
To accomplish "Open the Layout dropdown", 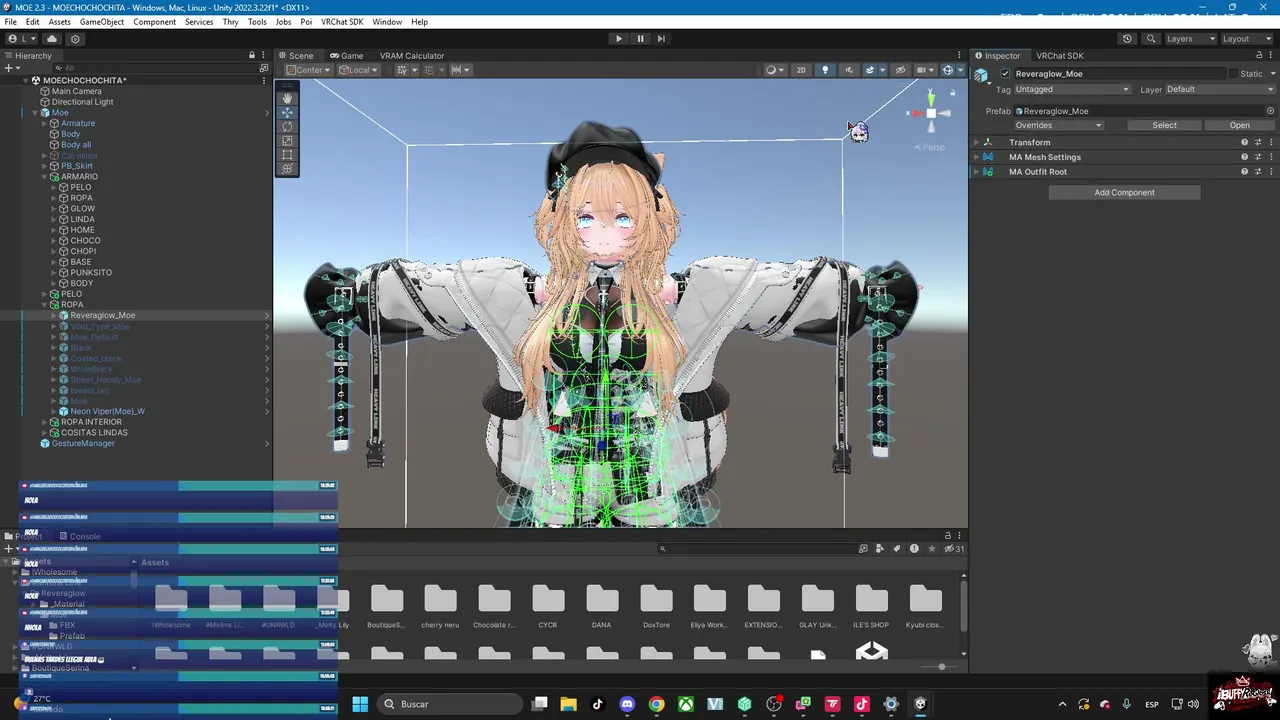I will pos(1246,39).
